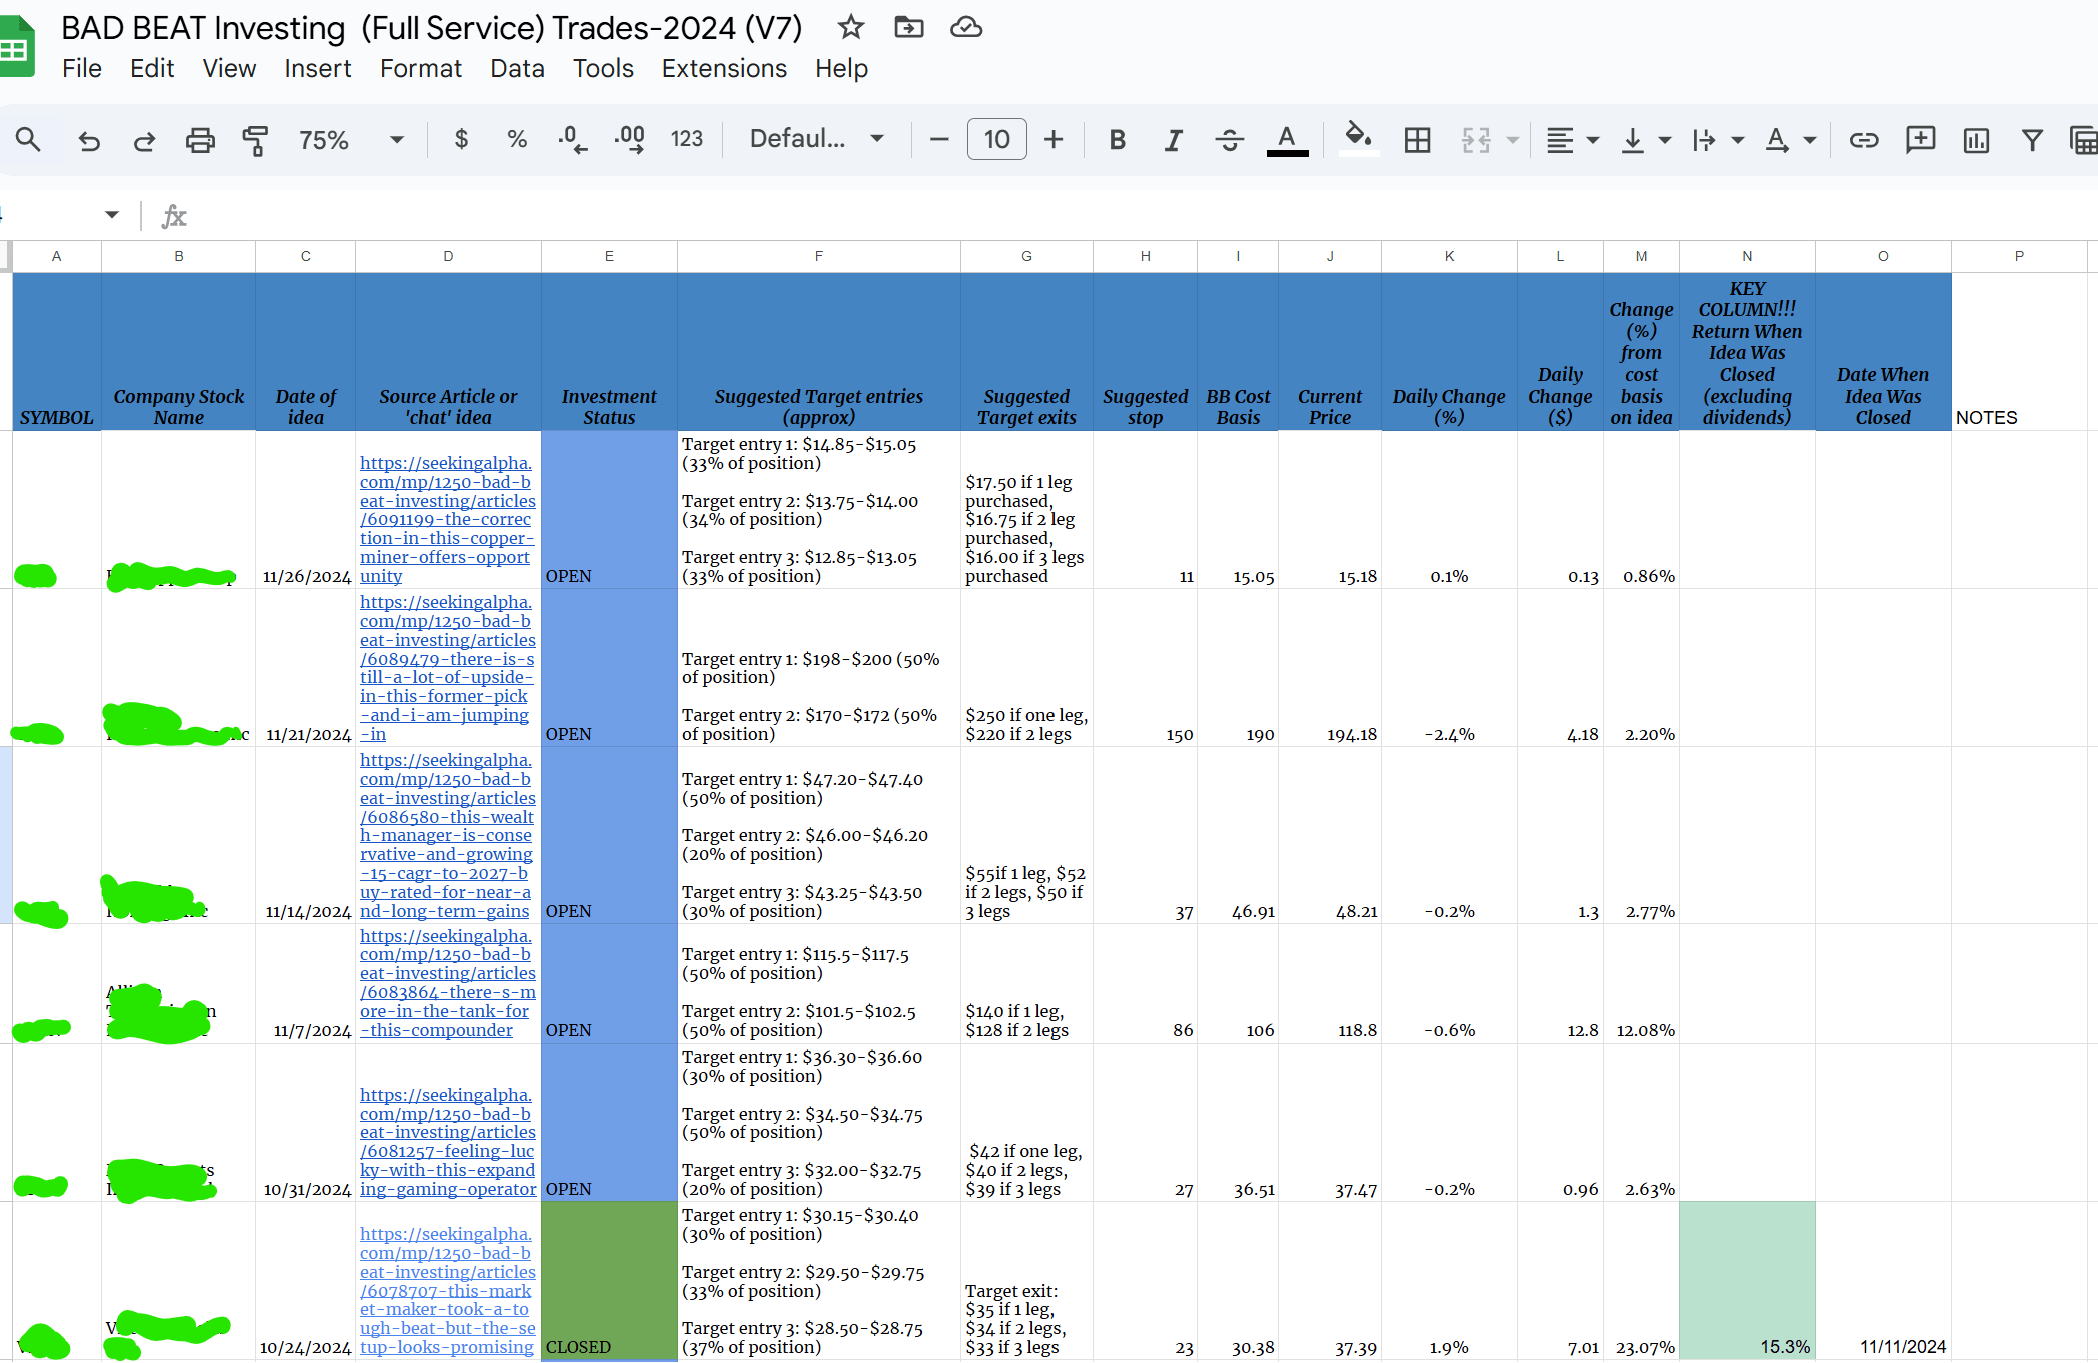Click the paint format roller icon
The image size is (2098, 1363).
(255, 140)
